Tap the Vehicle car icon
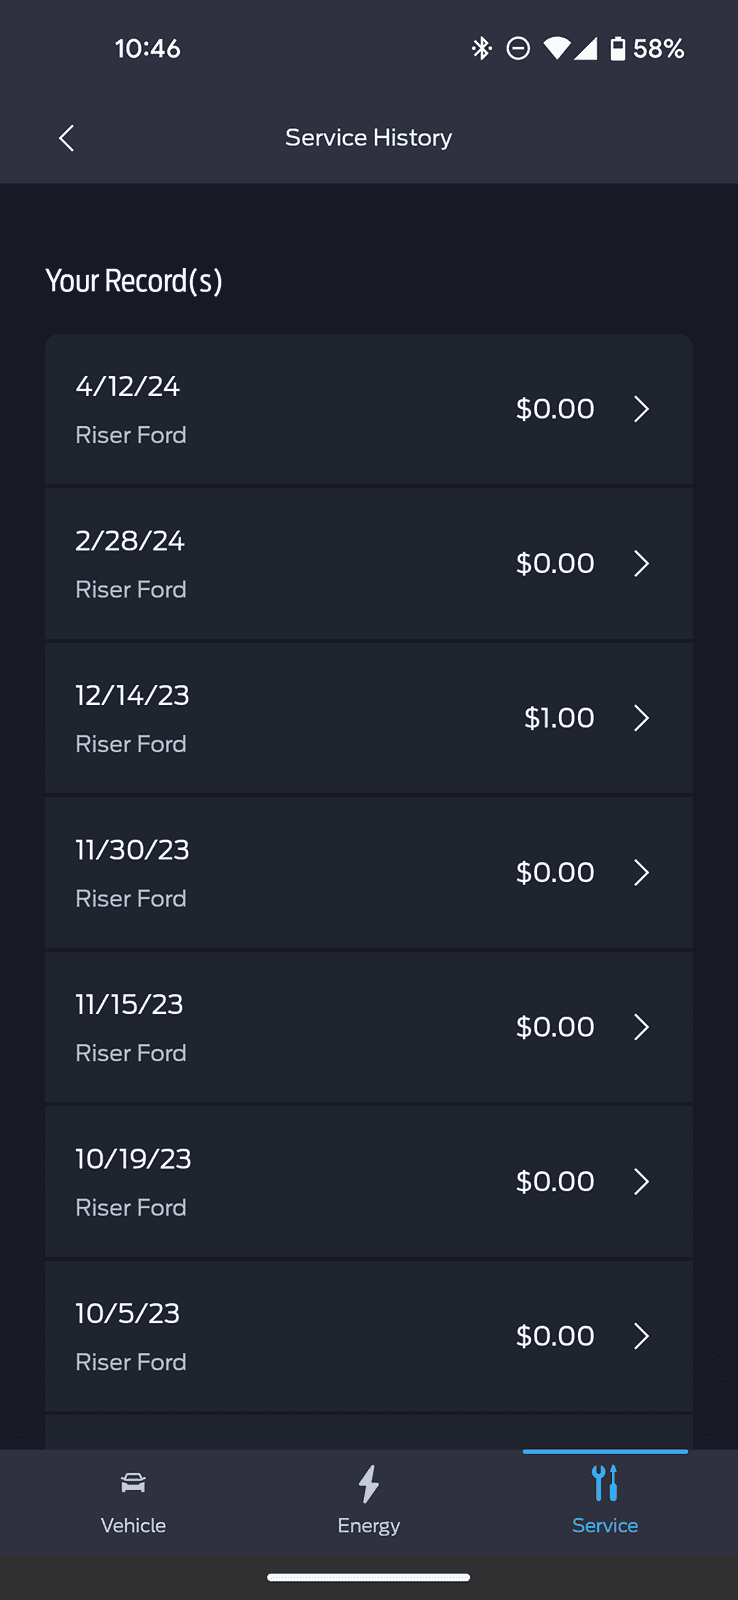This screenshot has height=1600, width=738. [133, 1482]
